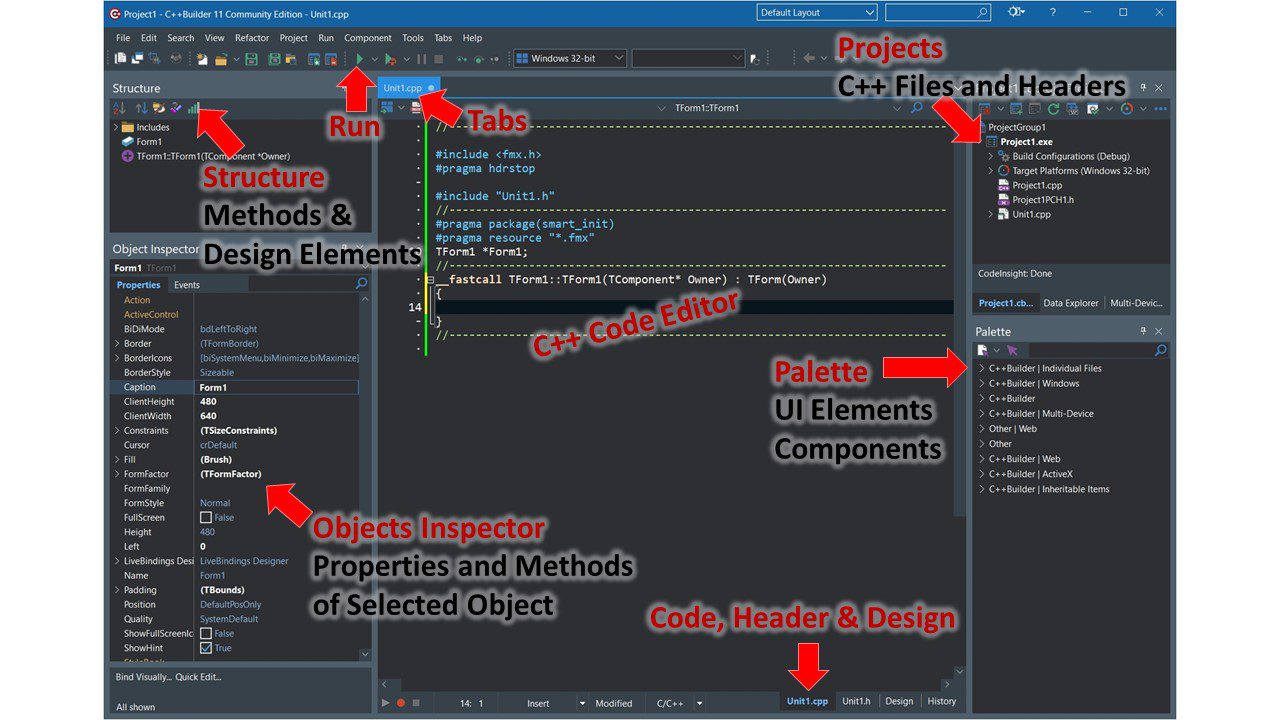Screen dimensions: 1280x720
Task: Click the help question mark in title bar
Action: coord(1052,12)
